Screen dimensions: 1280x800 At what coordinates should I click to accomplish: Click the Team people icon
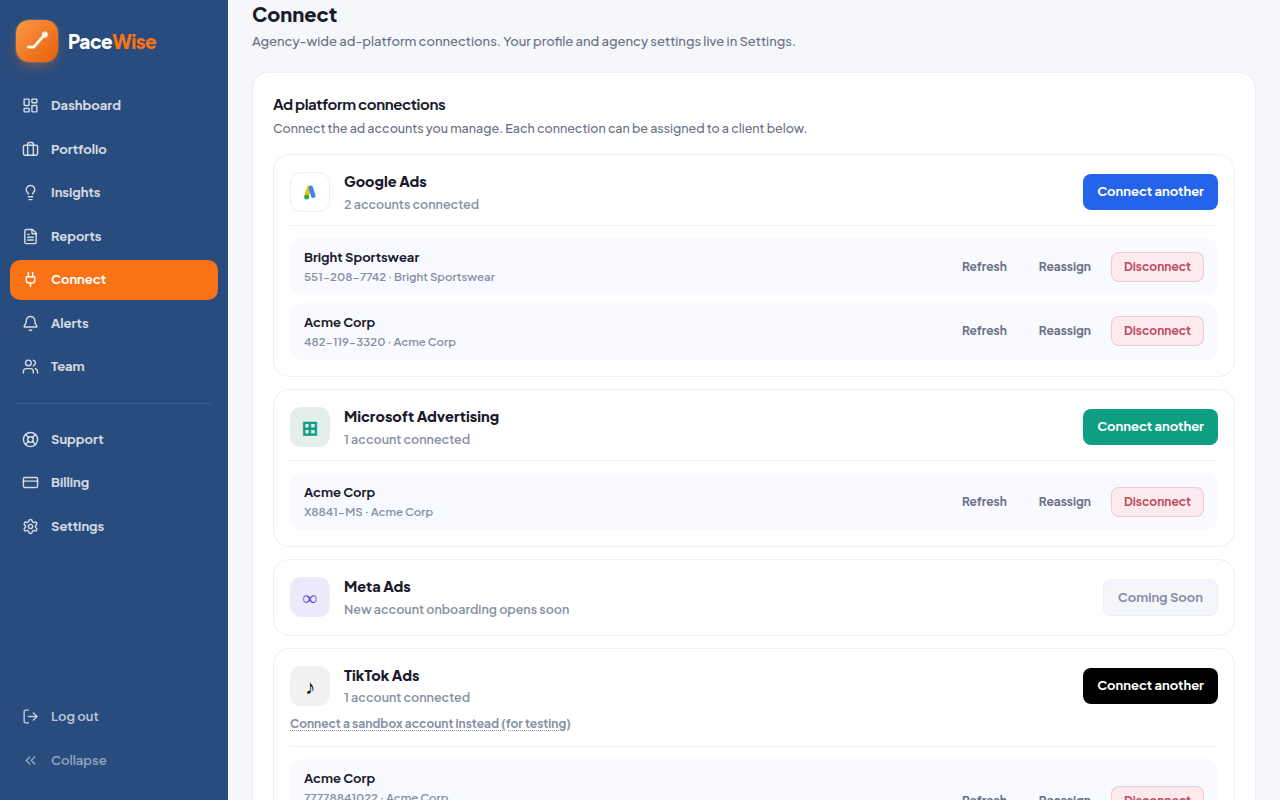(x=31, y=366)
